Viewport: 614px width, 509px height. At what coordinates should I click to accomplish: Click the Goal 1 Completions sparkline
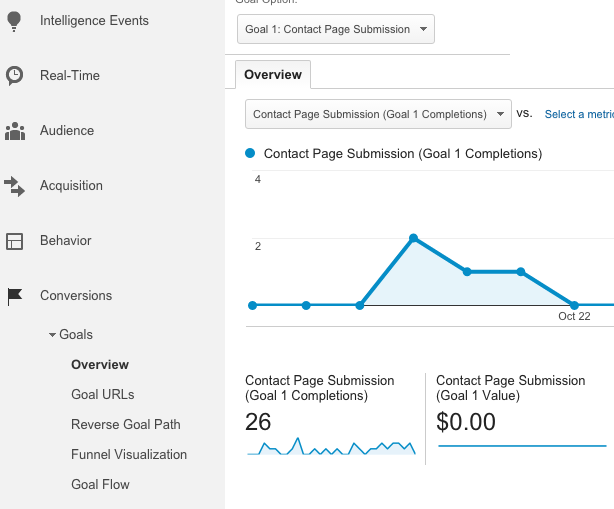tap(331, 448)
